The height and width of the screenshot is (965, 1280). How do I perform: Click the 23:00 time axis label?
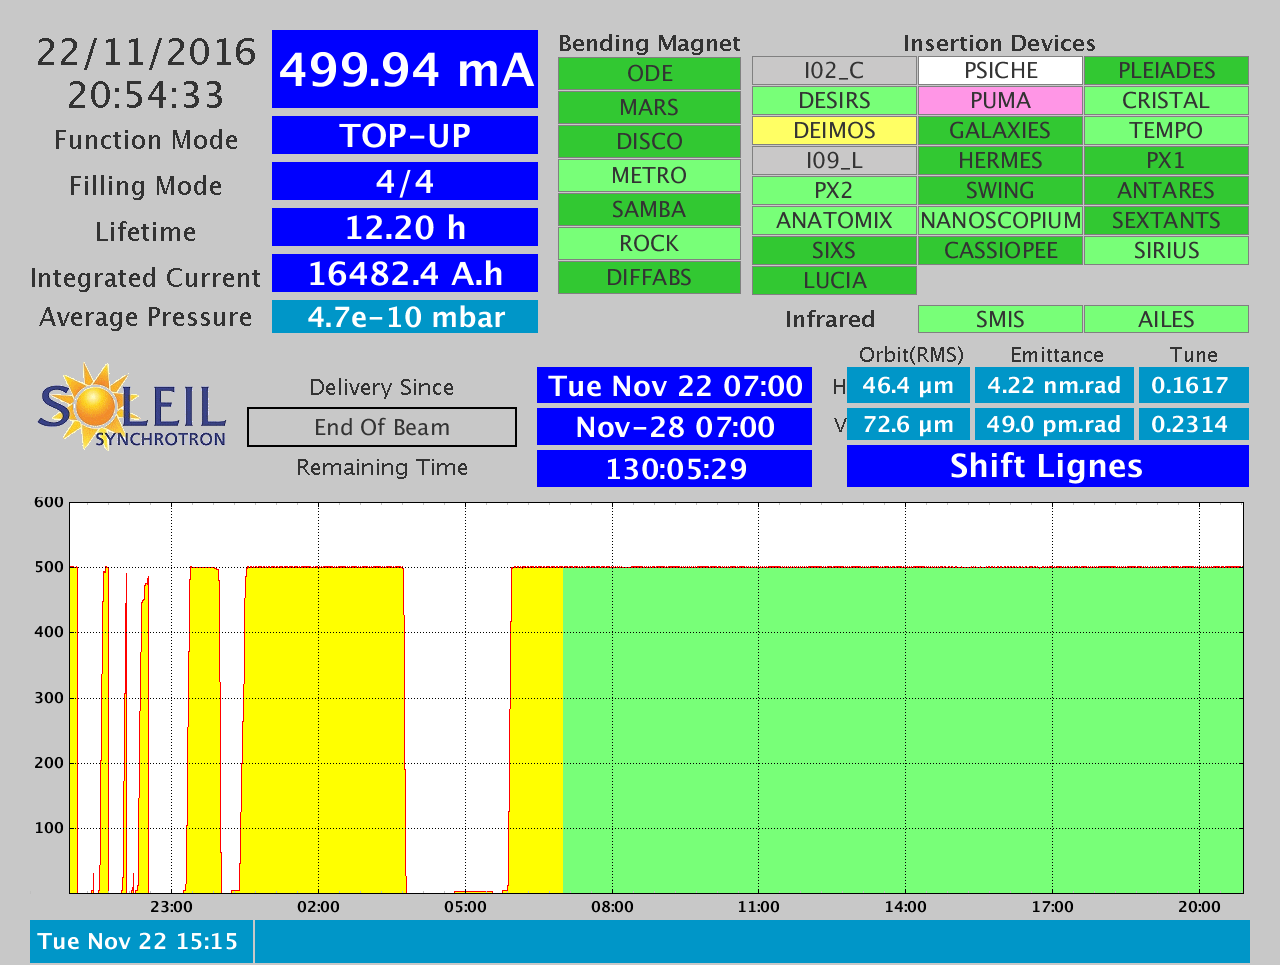tap(171, 907)
